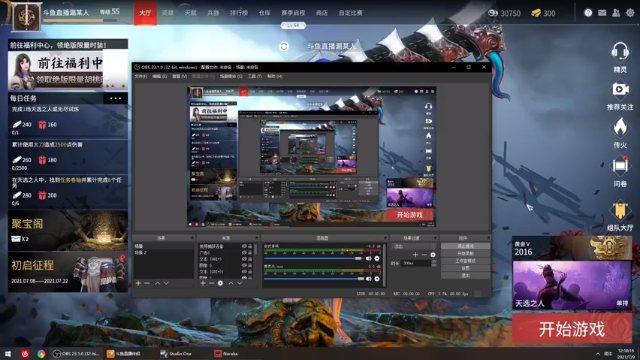
Task: Adjust the 台式音响 volume slider
Action: (x=313, y=258)
